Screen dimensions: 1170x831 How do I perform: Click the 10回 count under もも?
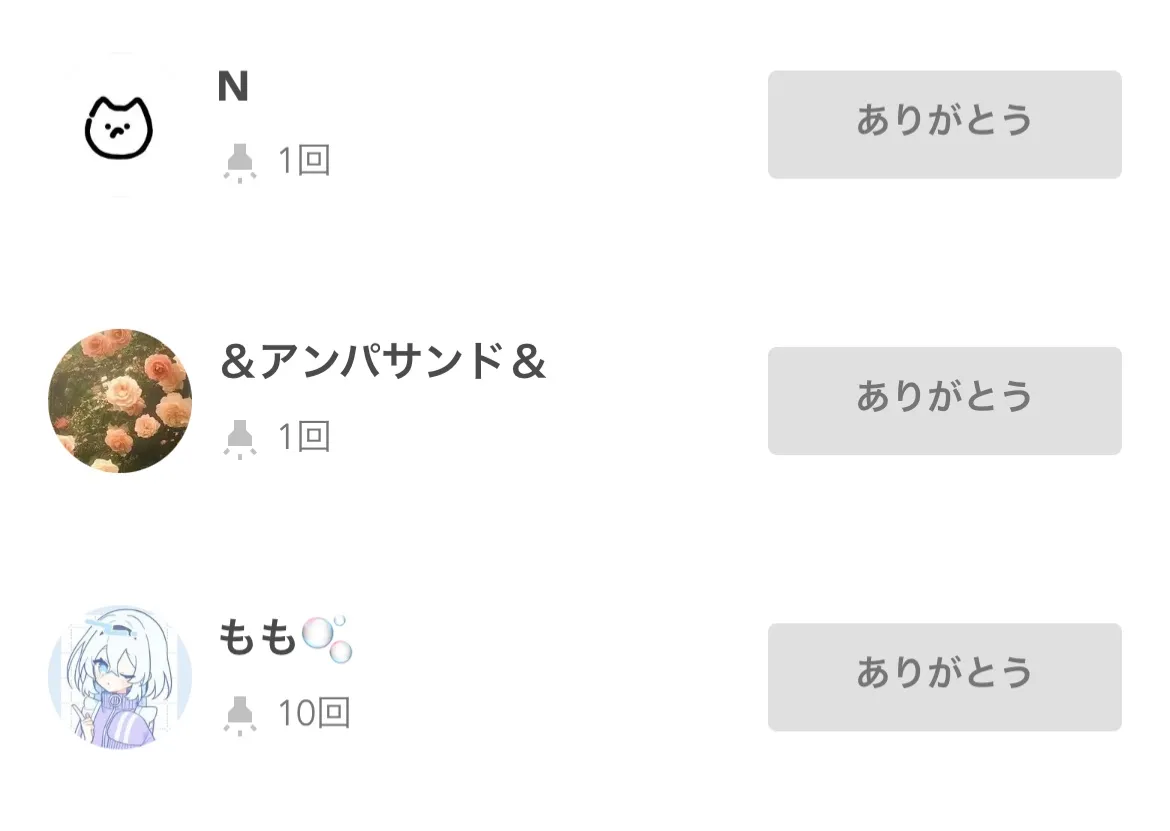(x=314, y=714)
